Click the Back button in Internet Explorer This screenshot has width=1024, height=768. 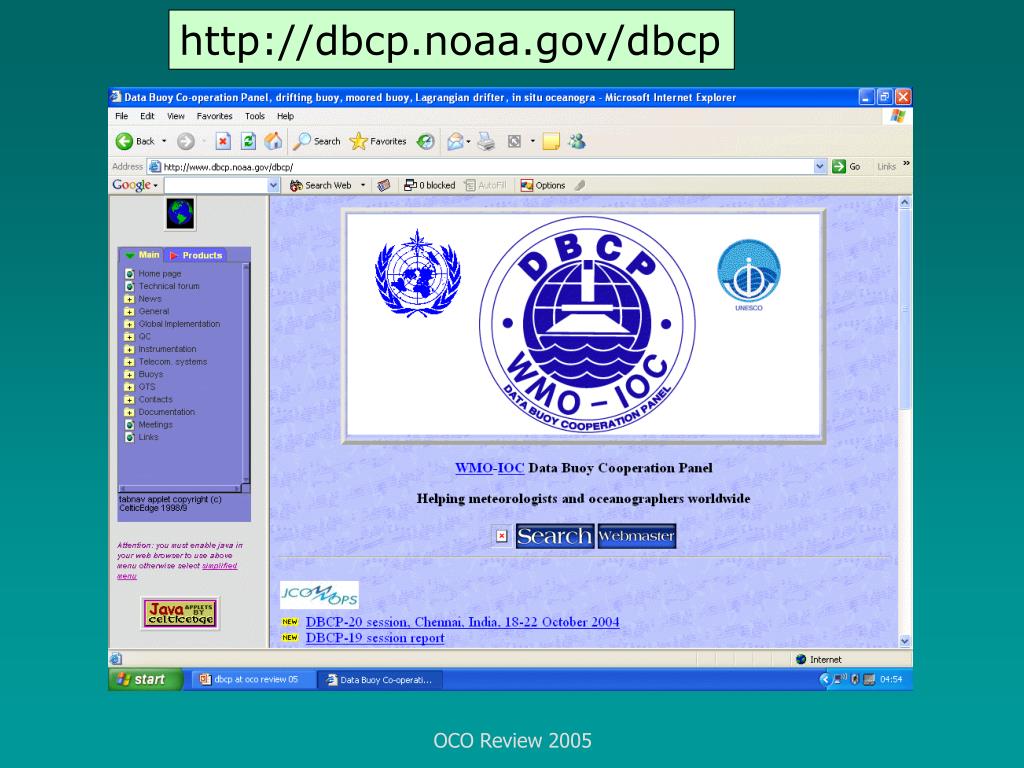click(x=135, y=141)
